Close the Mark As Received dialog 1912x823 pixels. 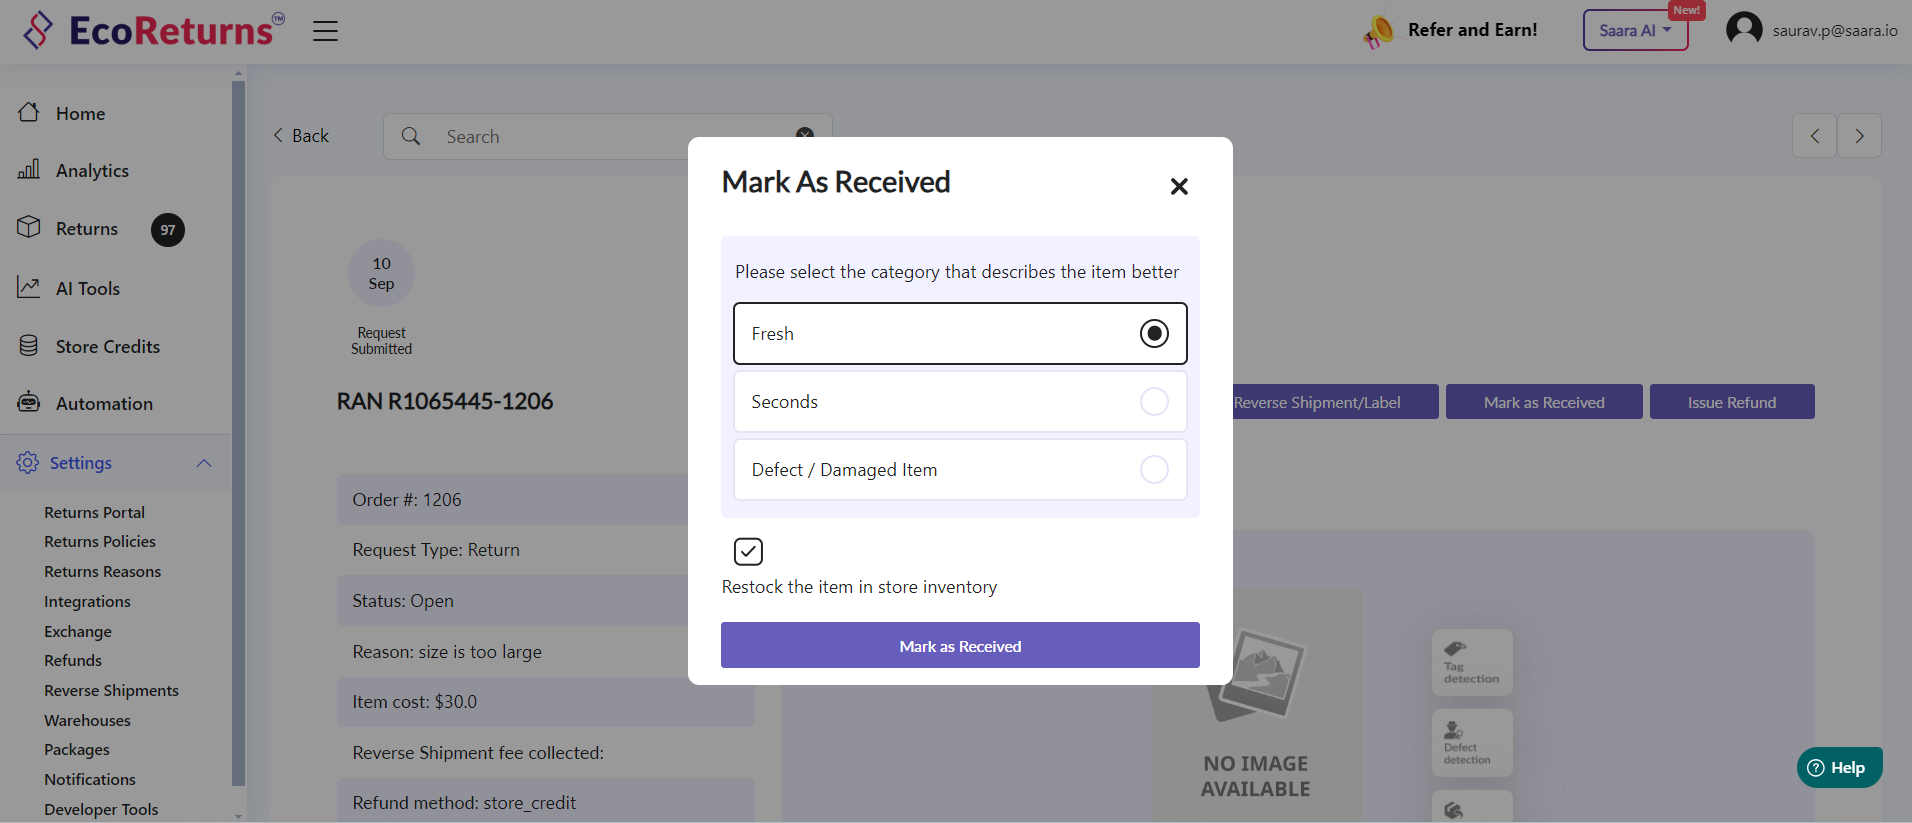(1179, 186)
